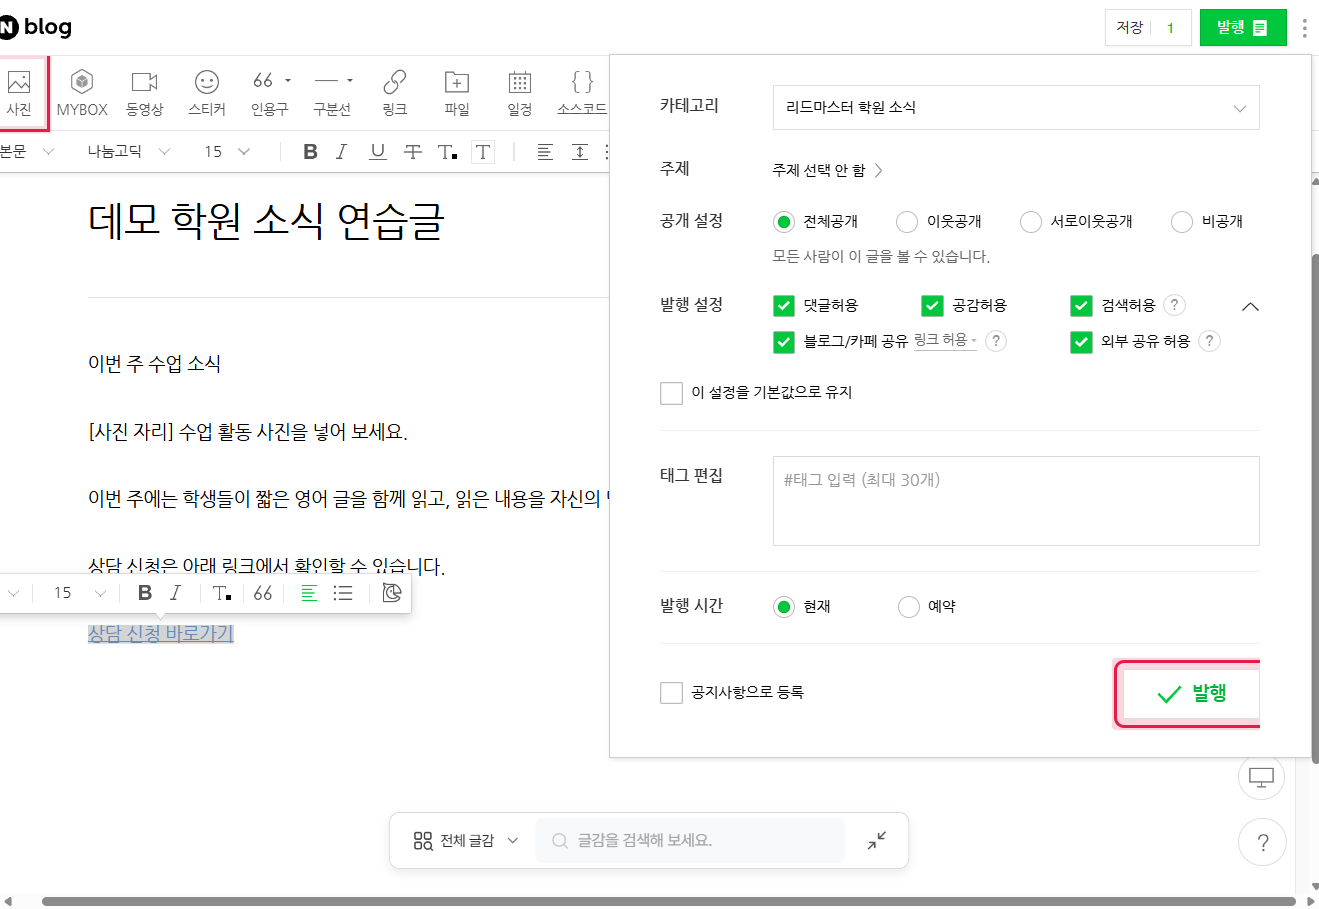This screenshot has width=1319, height=909.
Task: Uncheck the 댓글허용 checkbox
Action: click(784, 305)
